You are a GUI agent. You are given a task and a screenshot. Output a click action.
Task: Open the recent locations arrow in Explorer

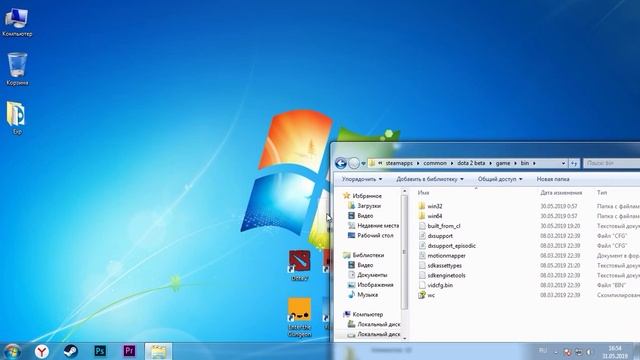pos(363,163)
